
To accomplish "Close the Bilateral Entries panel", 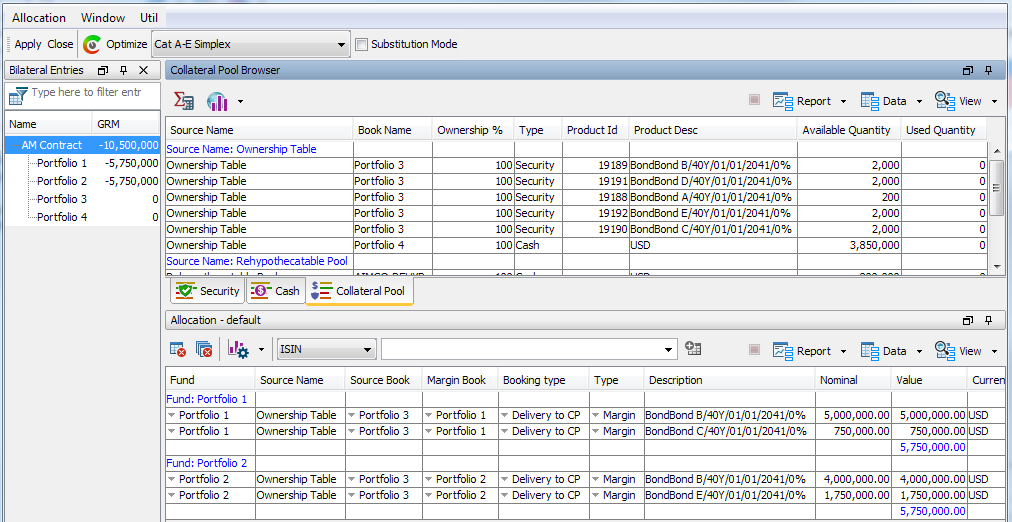I will point(143,70).
